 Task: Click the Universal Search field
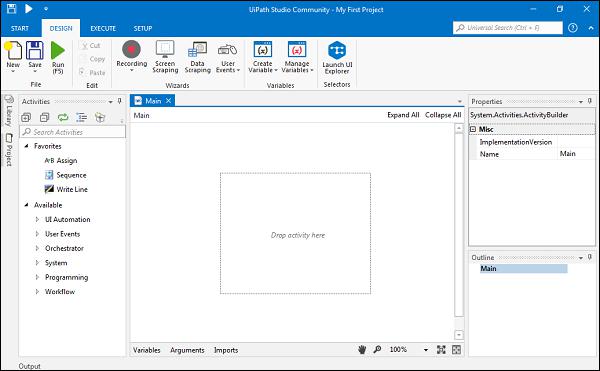tap(508, 28)
